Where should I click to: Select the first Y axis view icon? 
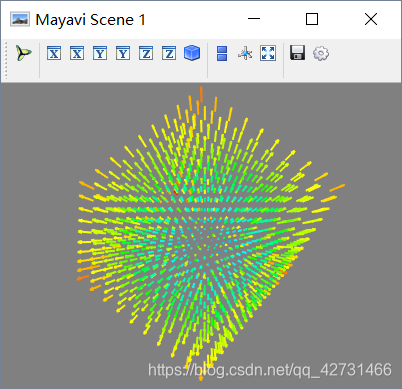point(100,53)
